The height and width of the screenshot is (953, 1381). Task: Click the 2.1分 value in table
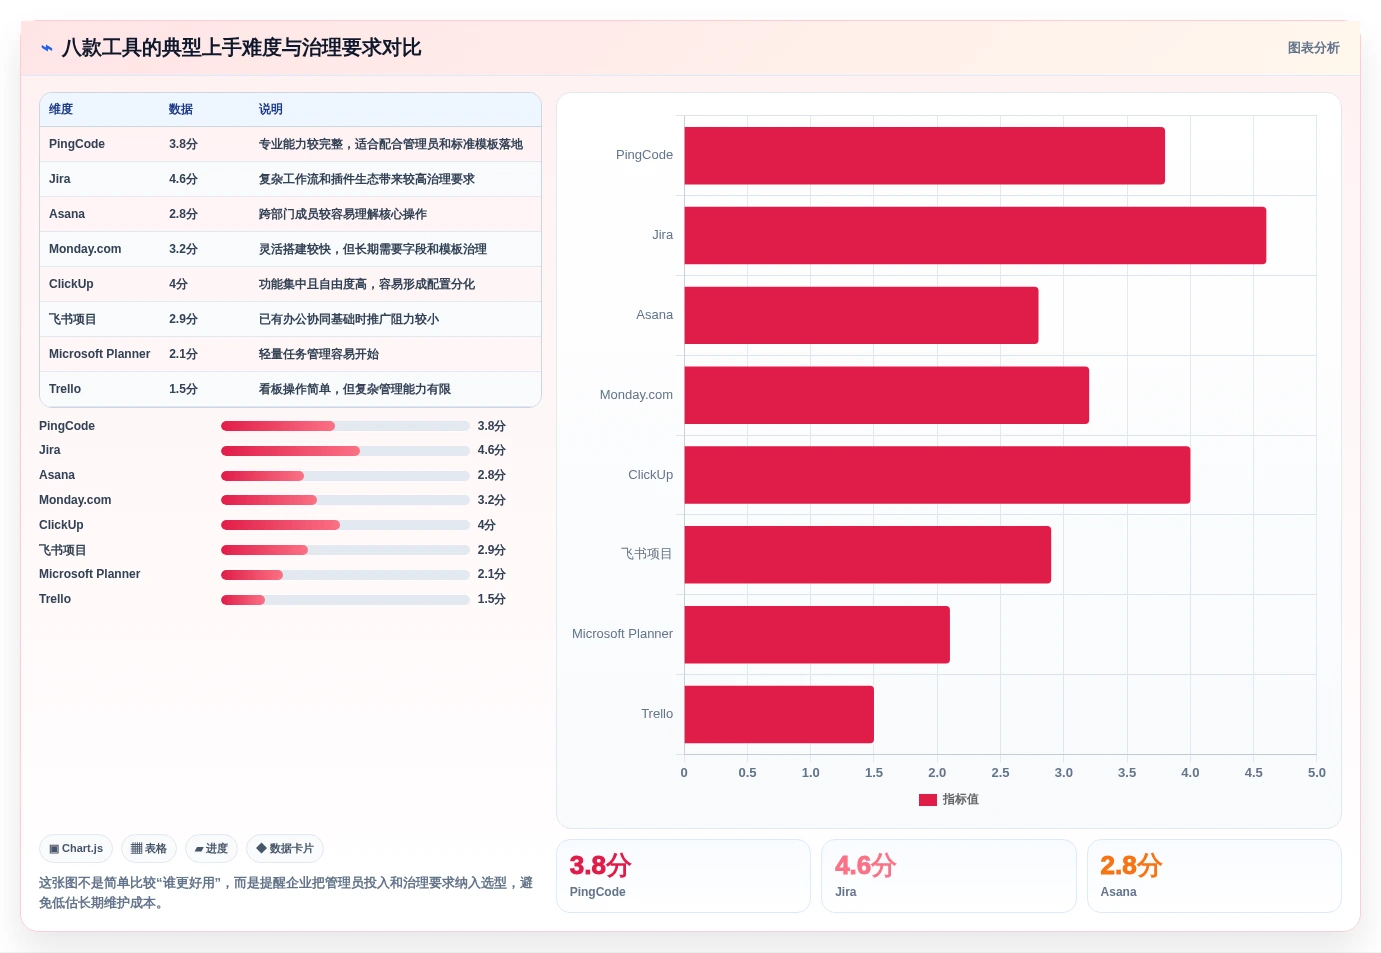[183, 354]
